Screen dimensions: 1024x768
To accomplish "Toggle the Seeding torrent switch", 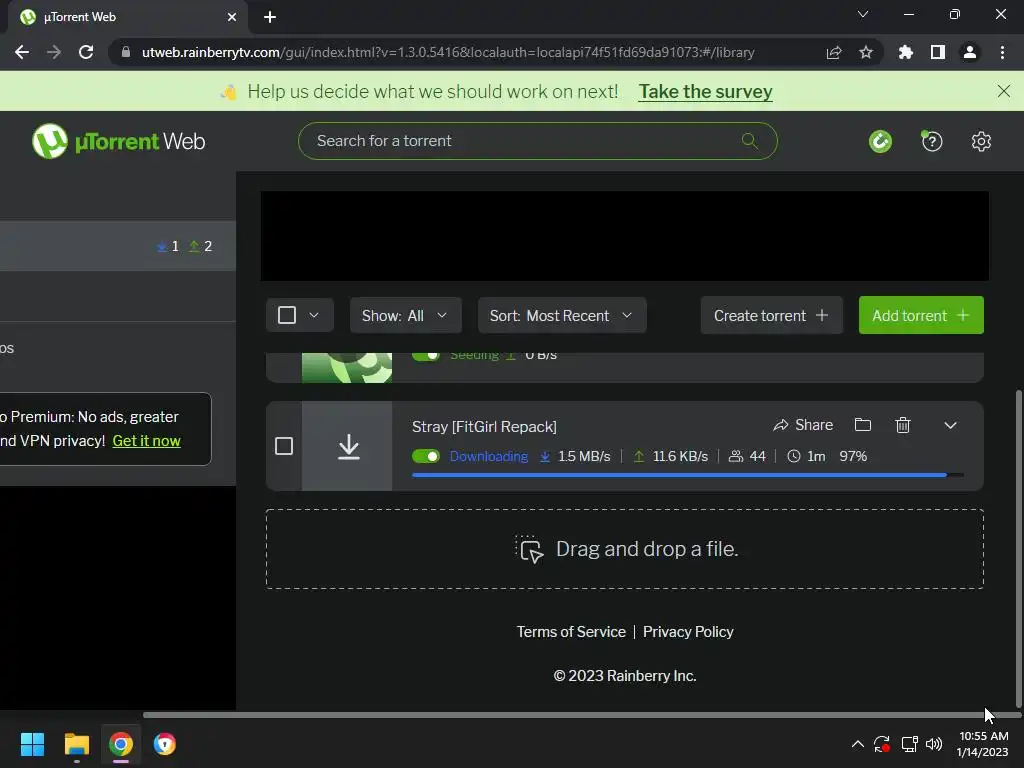I will coord(426,356).
